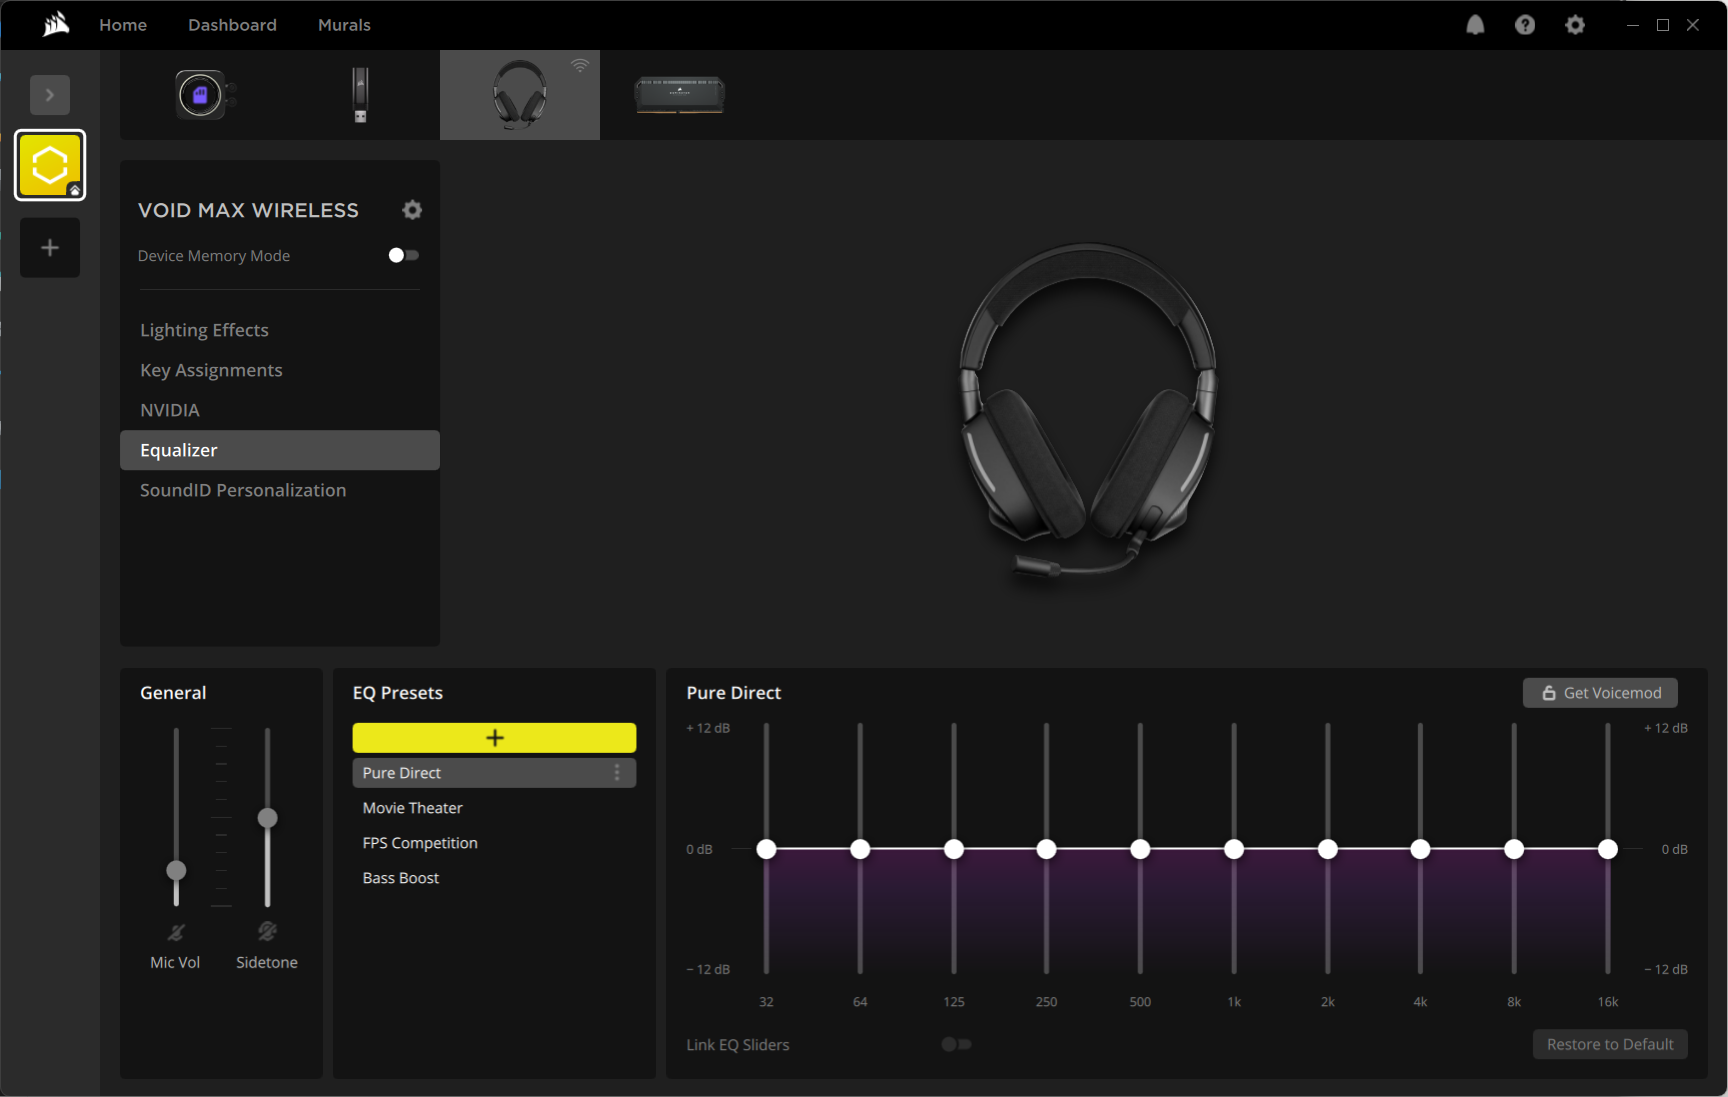Open NVIDIA section

[280, 410]
